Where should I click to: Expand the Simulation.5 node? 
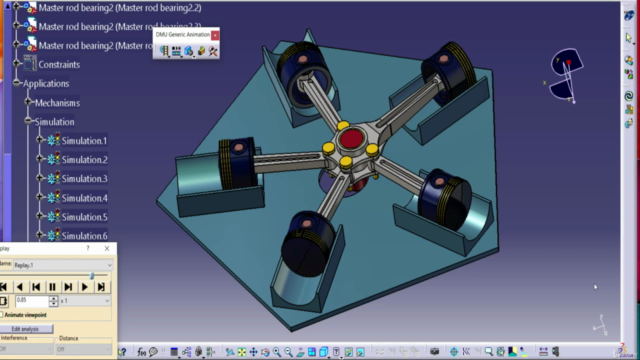39,216
